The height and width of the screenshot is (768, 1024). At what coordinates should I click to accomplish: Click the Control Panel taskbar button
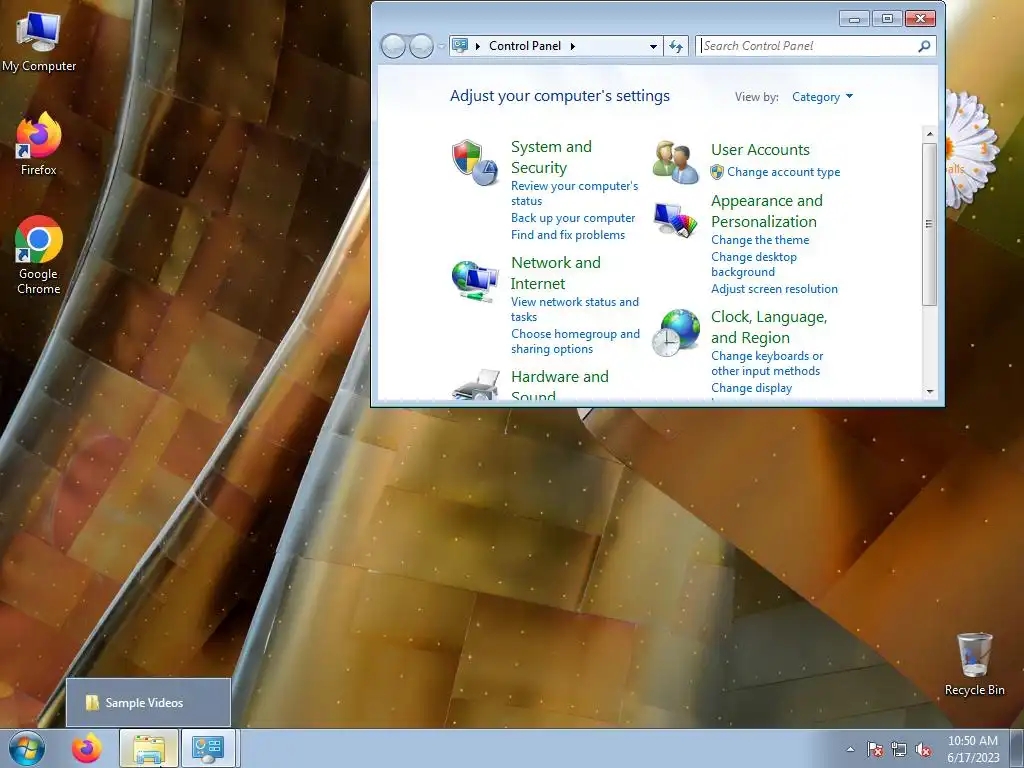tap(208, 748)
